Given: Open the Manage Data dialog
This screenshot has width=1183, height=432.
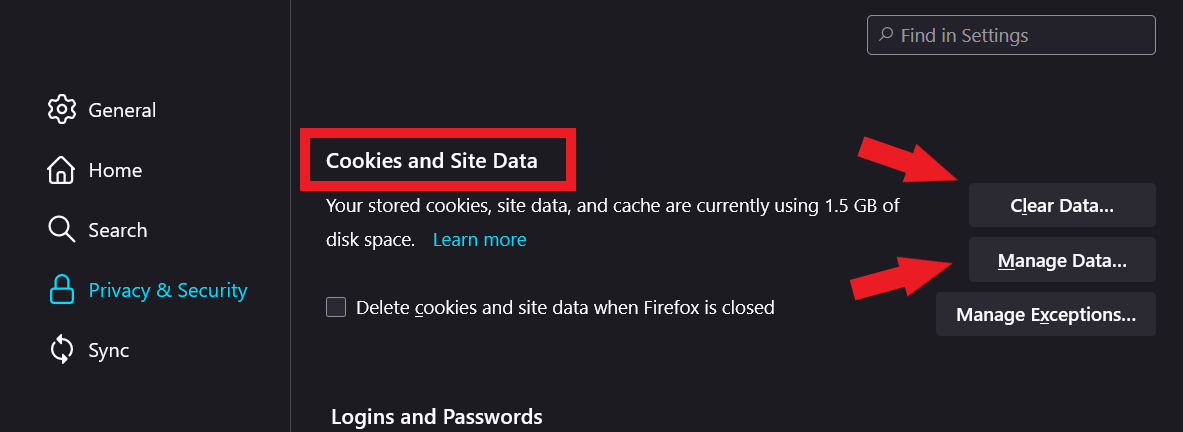Looking at the screenshot, I should pos(1062,261).
